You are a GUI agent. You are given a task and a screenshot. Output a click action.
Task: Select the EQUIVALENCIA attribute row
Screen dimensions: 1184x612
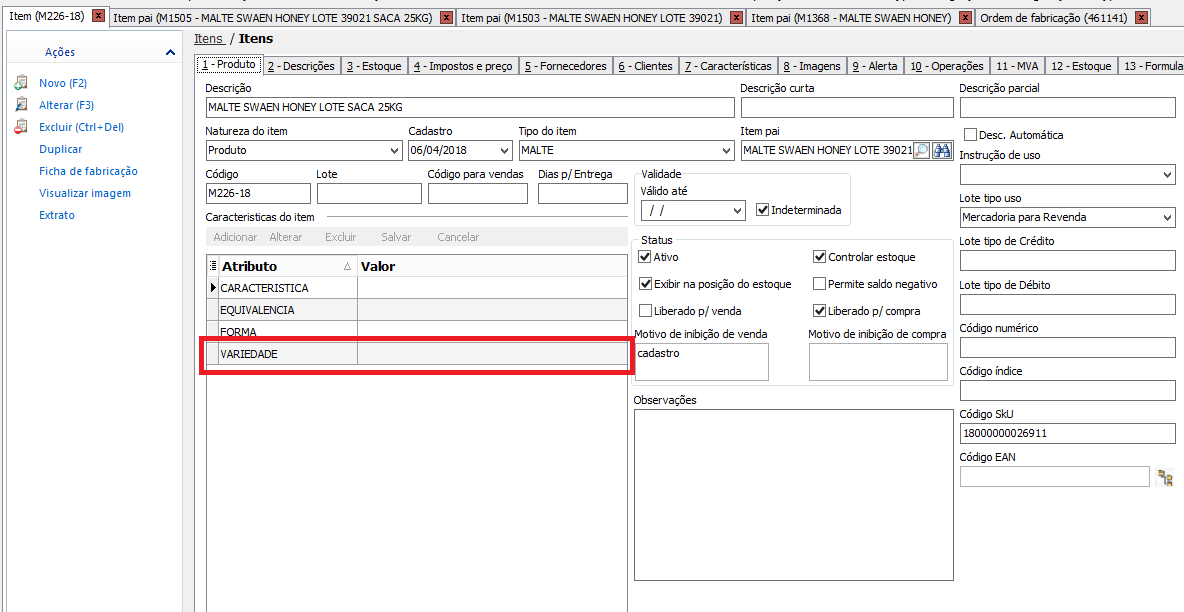(417, 310)
